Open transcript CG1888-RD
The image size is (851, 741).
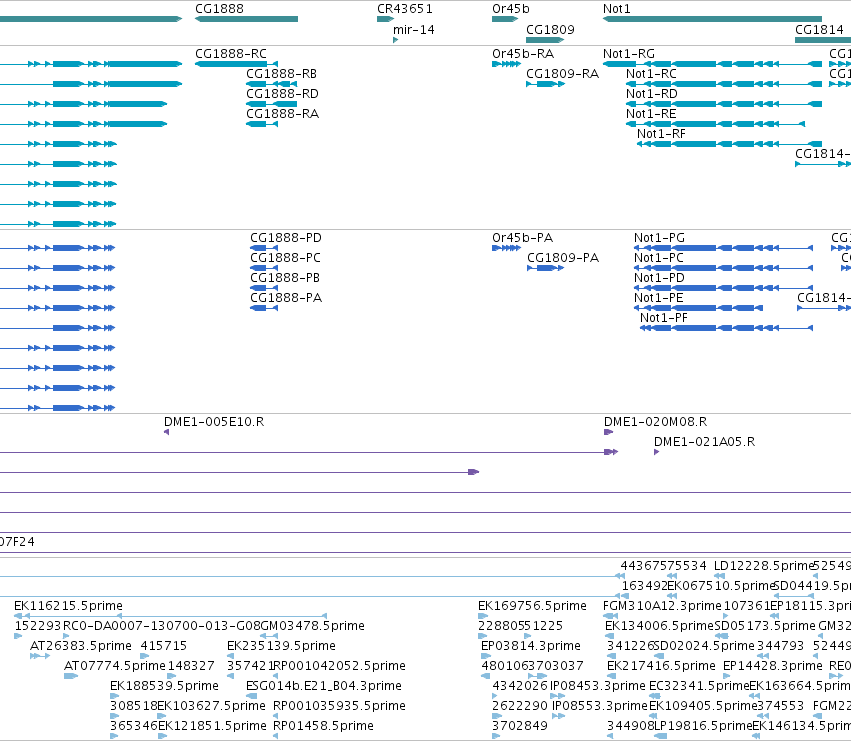point(282,94)
